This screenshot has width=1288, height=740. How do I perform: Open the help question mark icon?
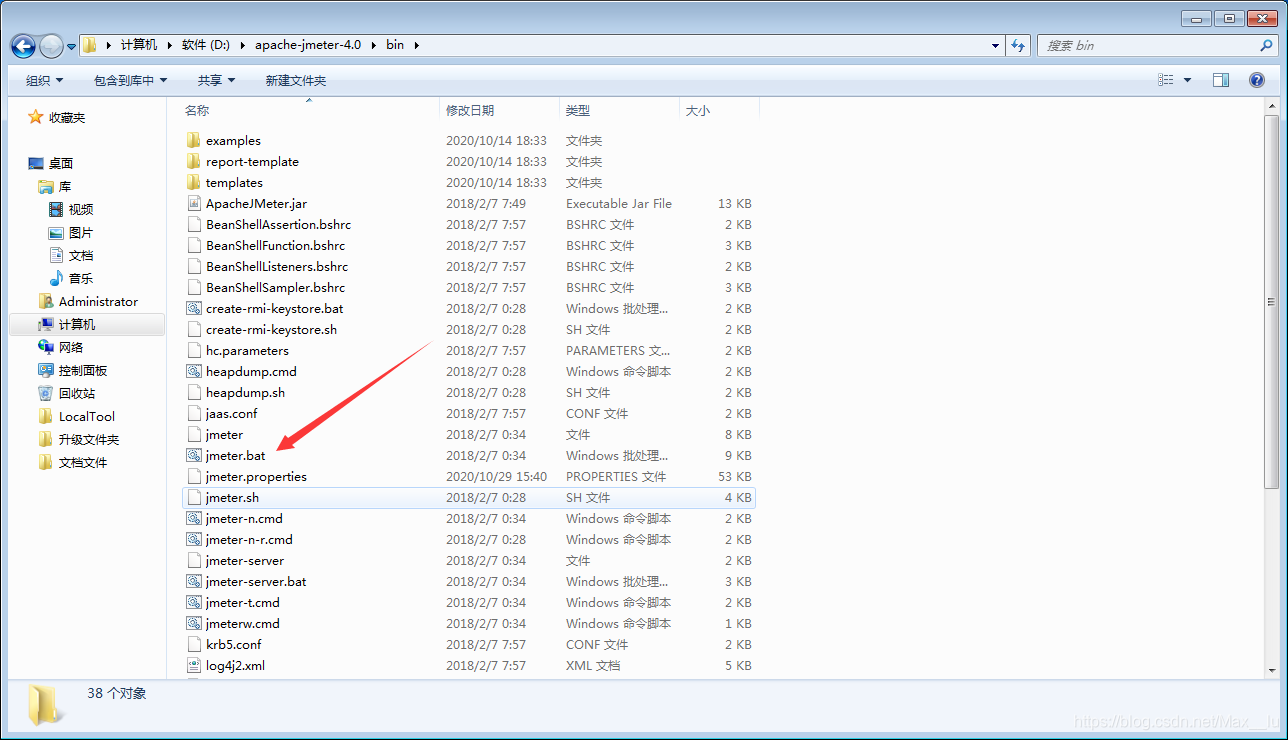1257,80
